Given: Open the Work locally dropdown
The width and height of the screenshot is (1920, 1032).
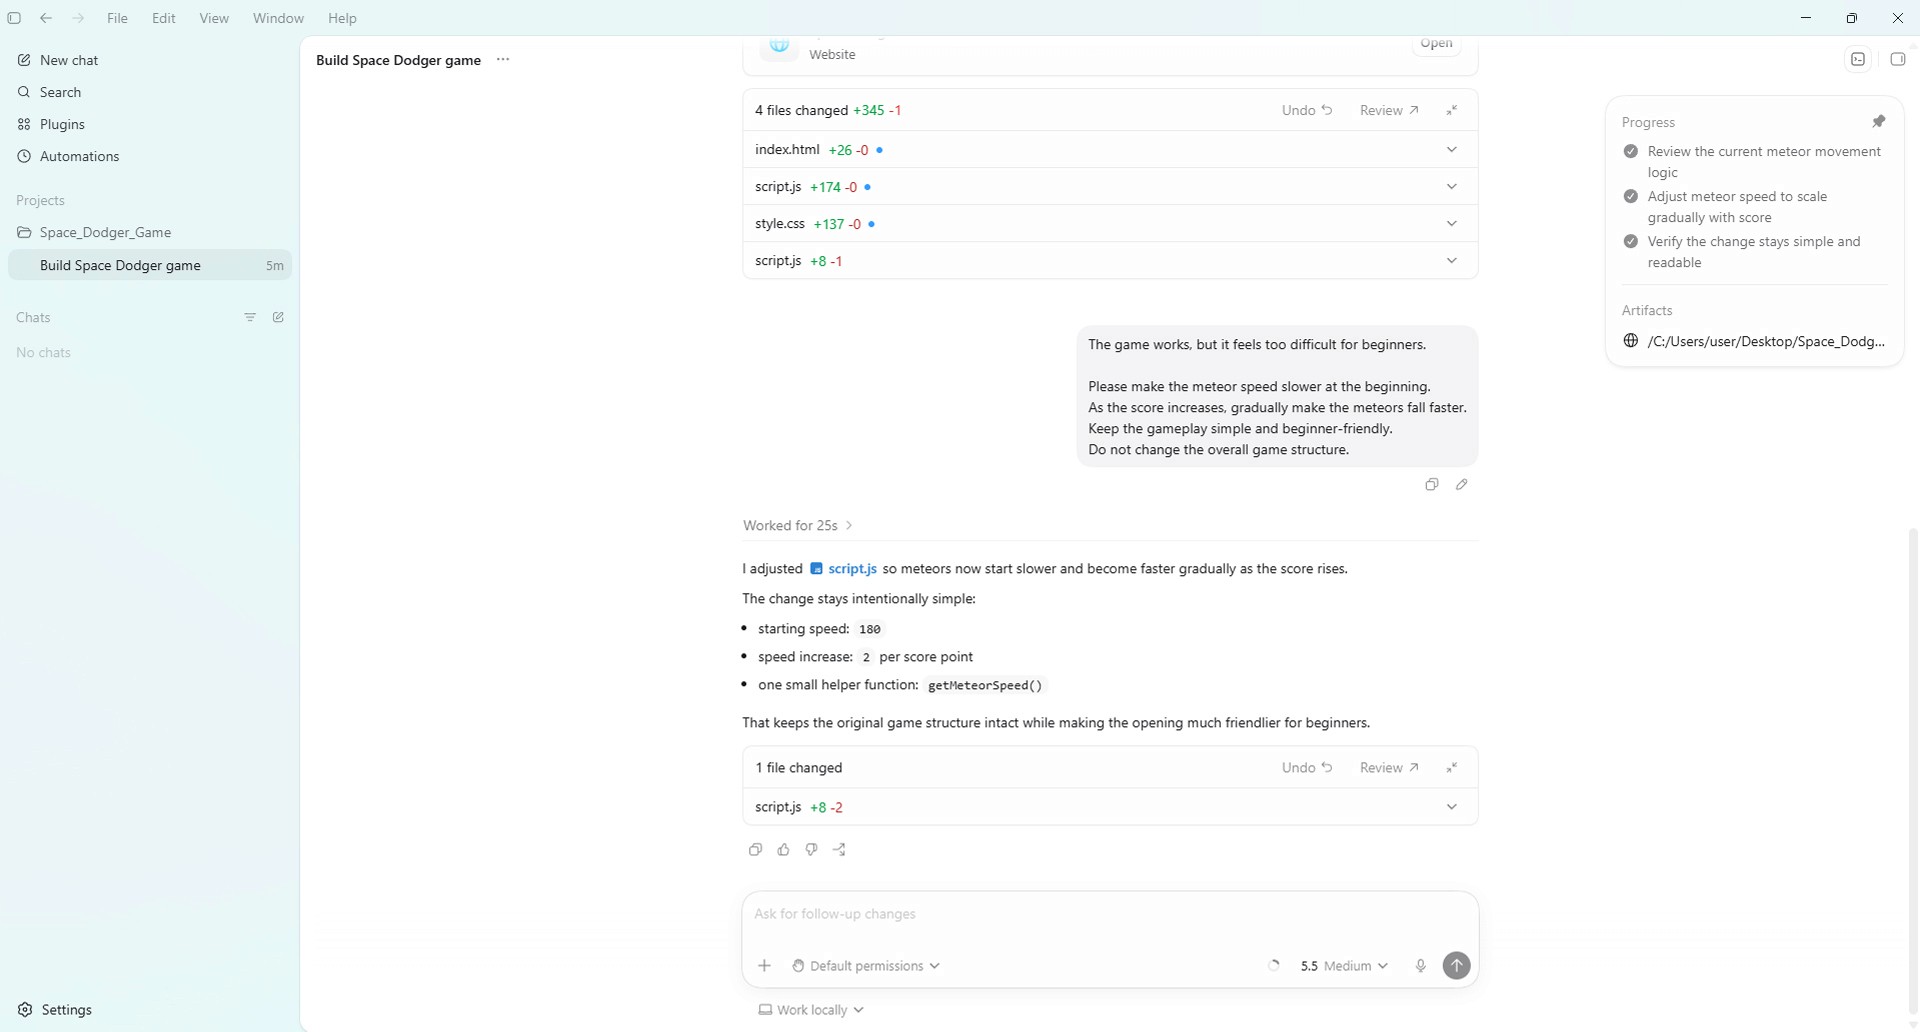Looking at the screenshot, I should pyautogui.click(x=811, y=1010).
